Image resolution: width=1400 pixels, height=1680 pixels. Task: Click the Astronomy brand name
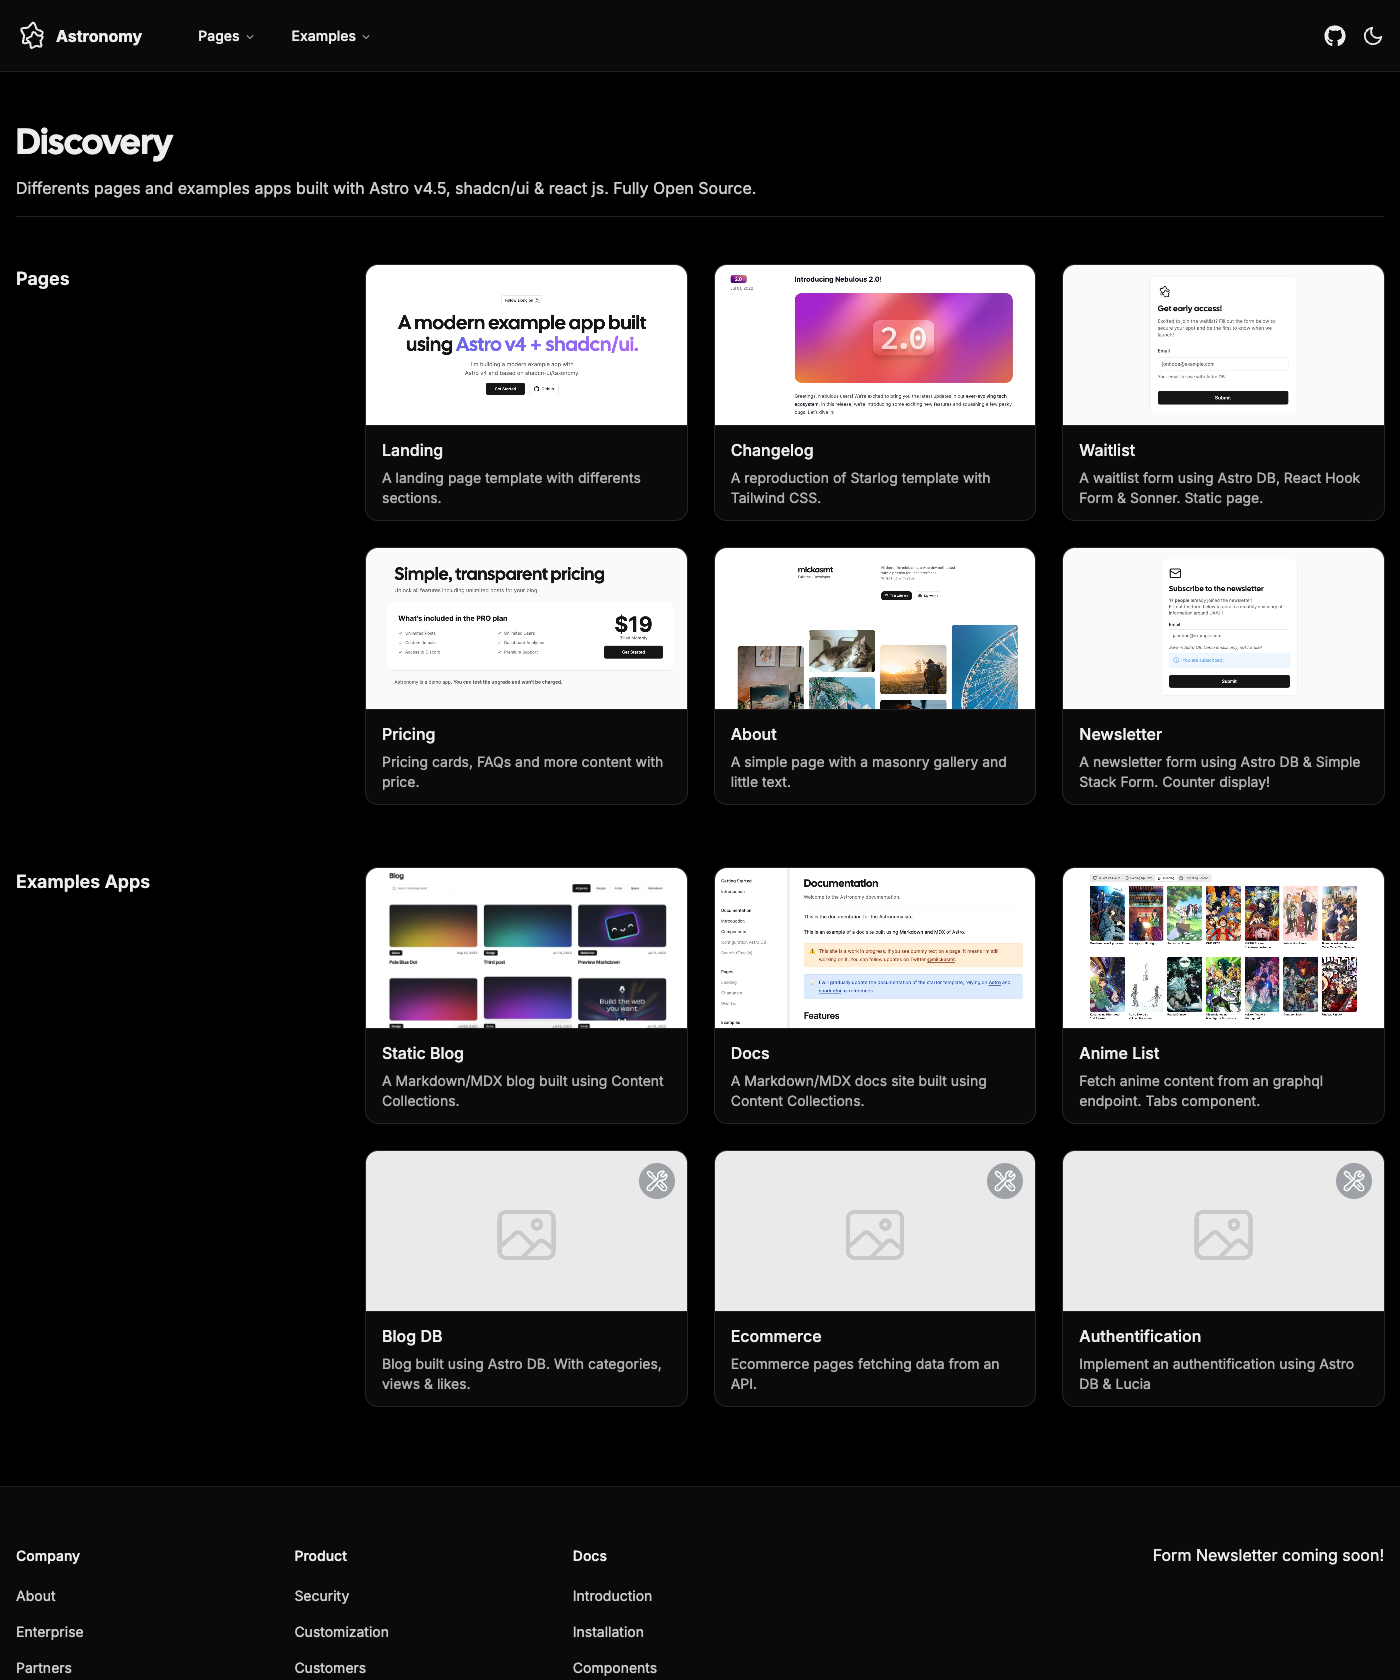click(x=99, y=36)
